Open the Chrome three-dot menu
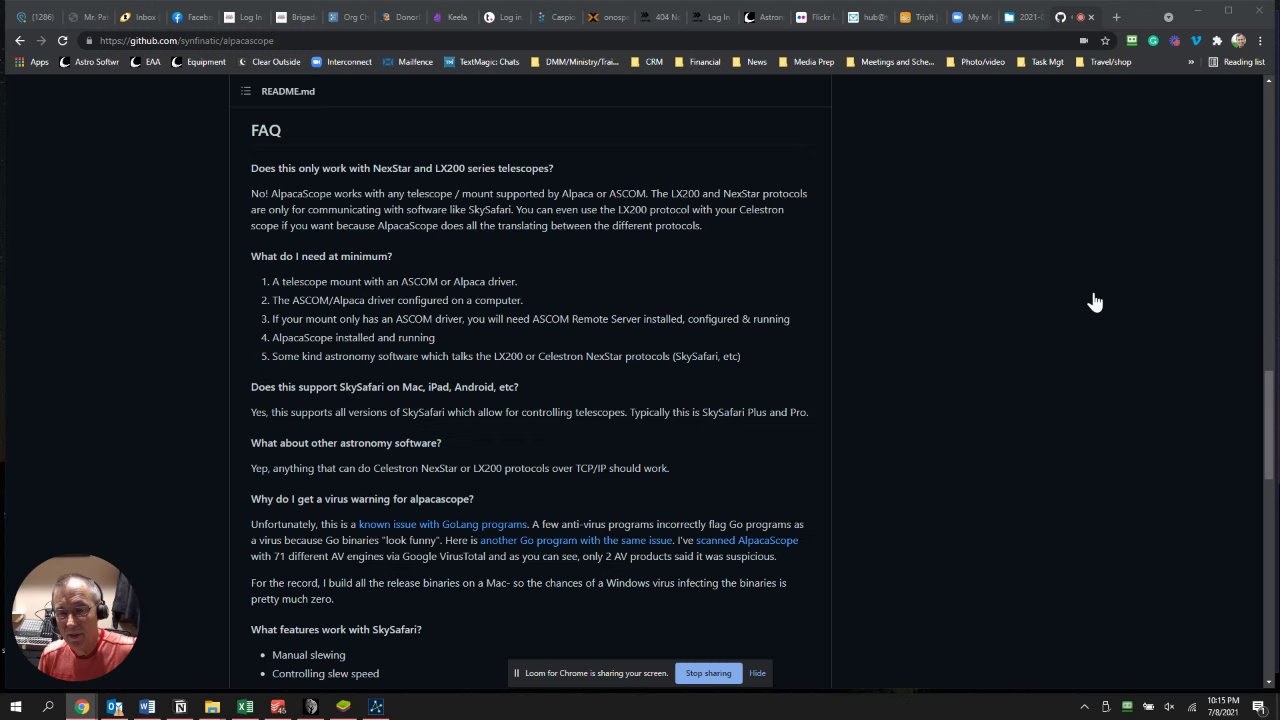1280x720 pixels. [x=1260, y=41]
